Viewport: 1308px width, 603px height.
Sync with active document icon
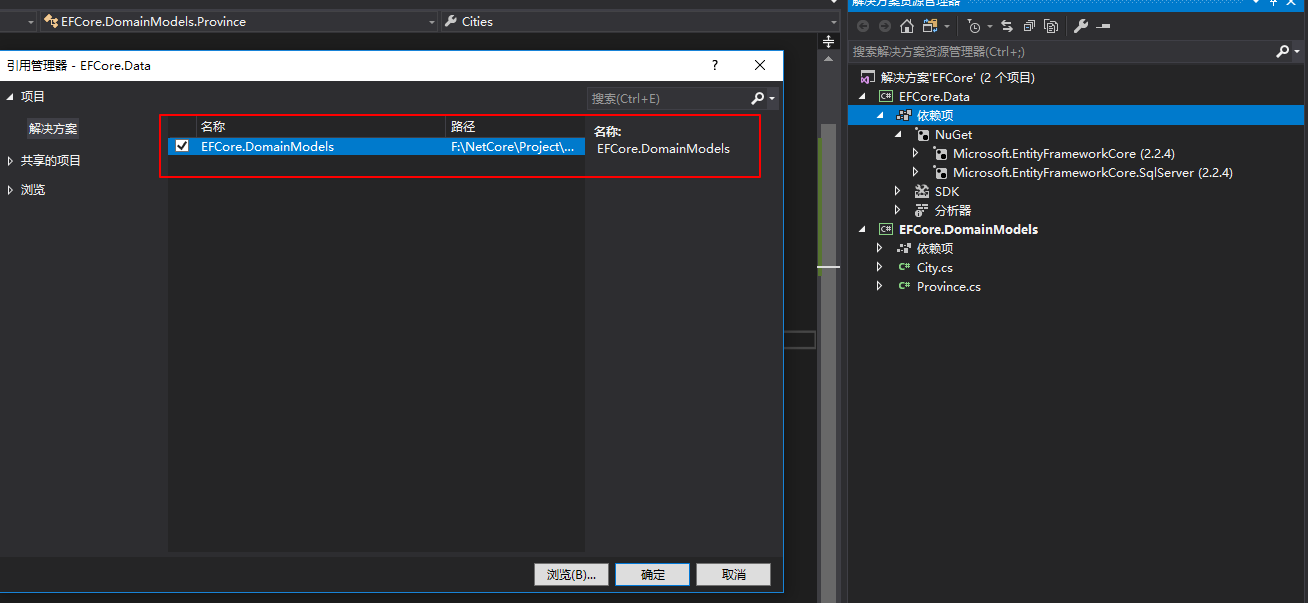[1007, 26]
